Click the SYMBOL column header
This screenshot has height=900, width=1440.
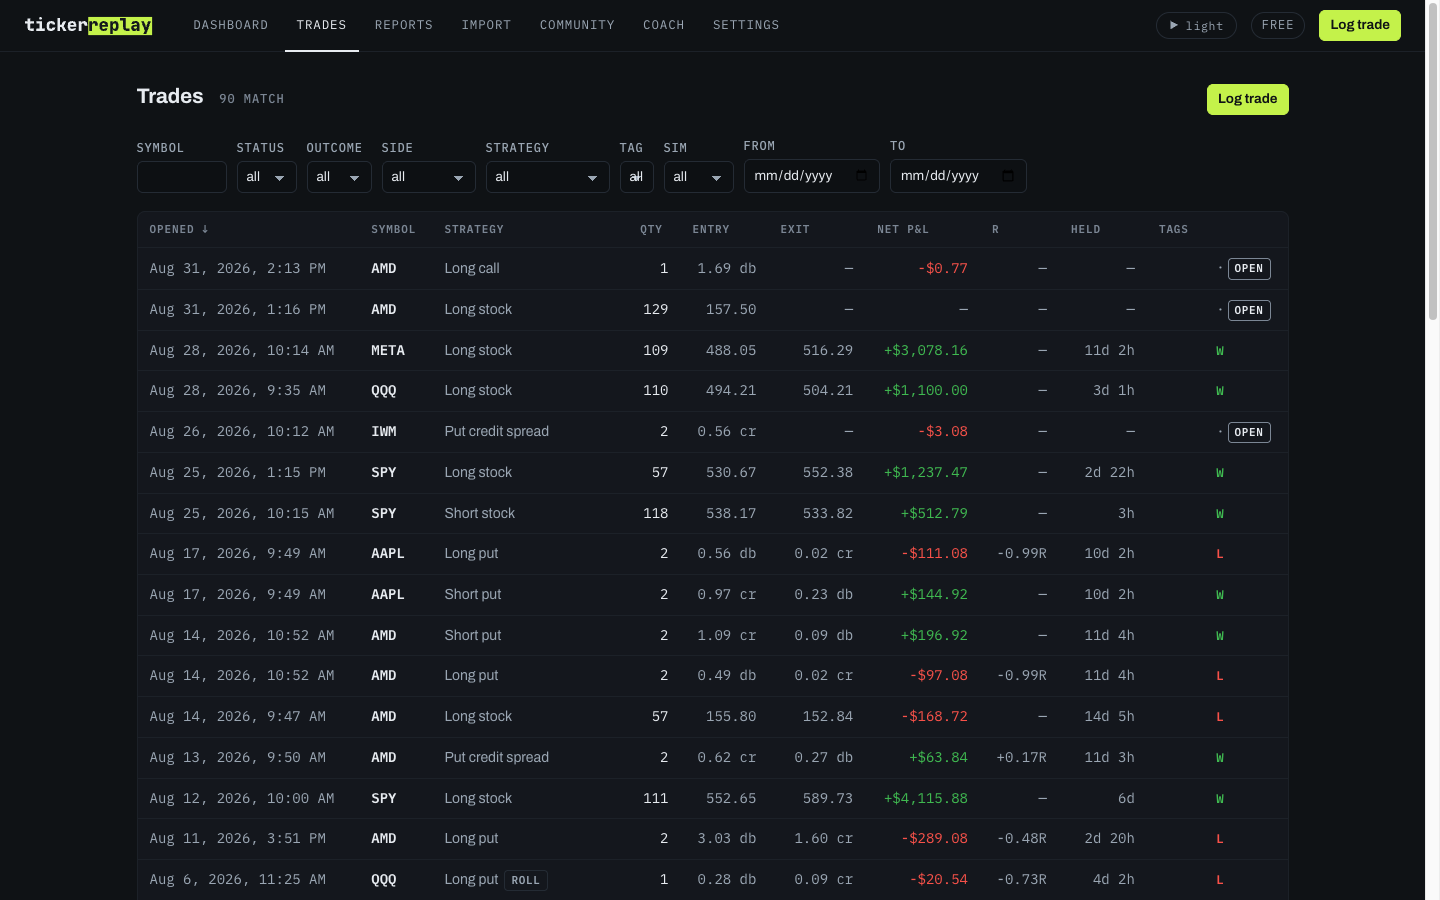393,229
